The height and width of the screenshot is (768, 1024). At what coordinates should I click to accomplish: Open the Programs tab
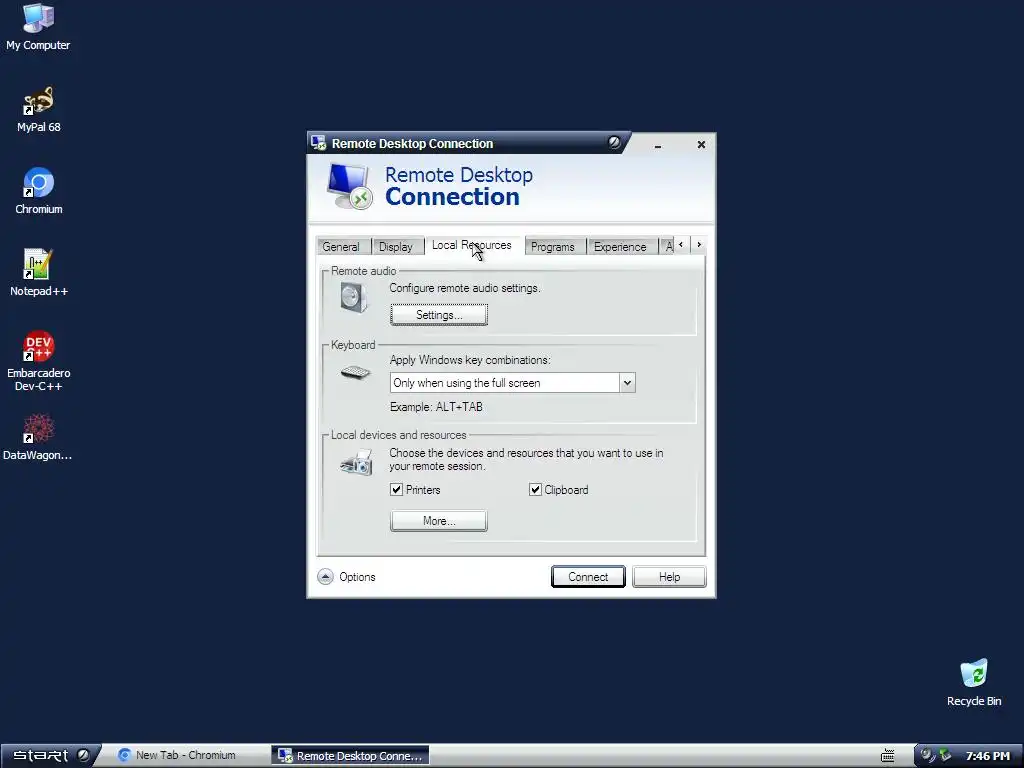tap(552, 247)
